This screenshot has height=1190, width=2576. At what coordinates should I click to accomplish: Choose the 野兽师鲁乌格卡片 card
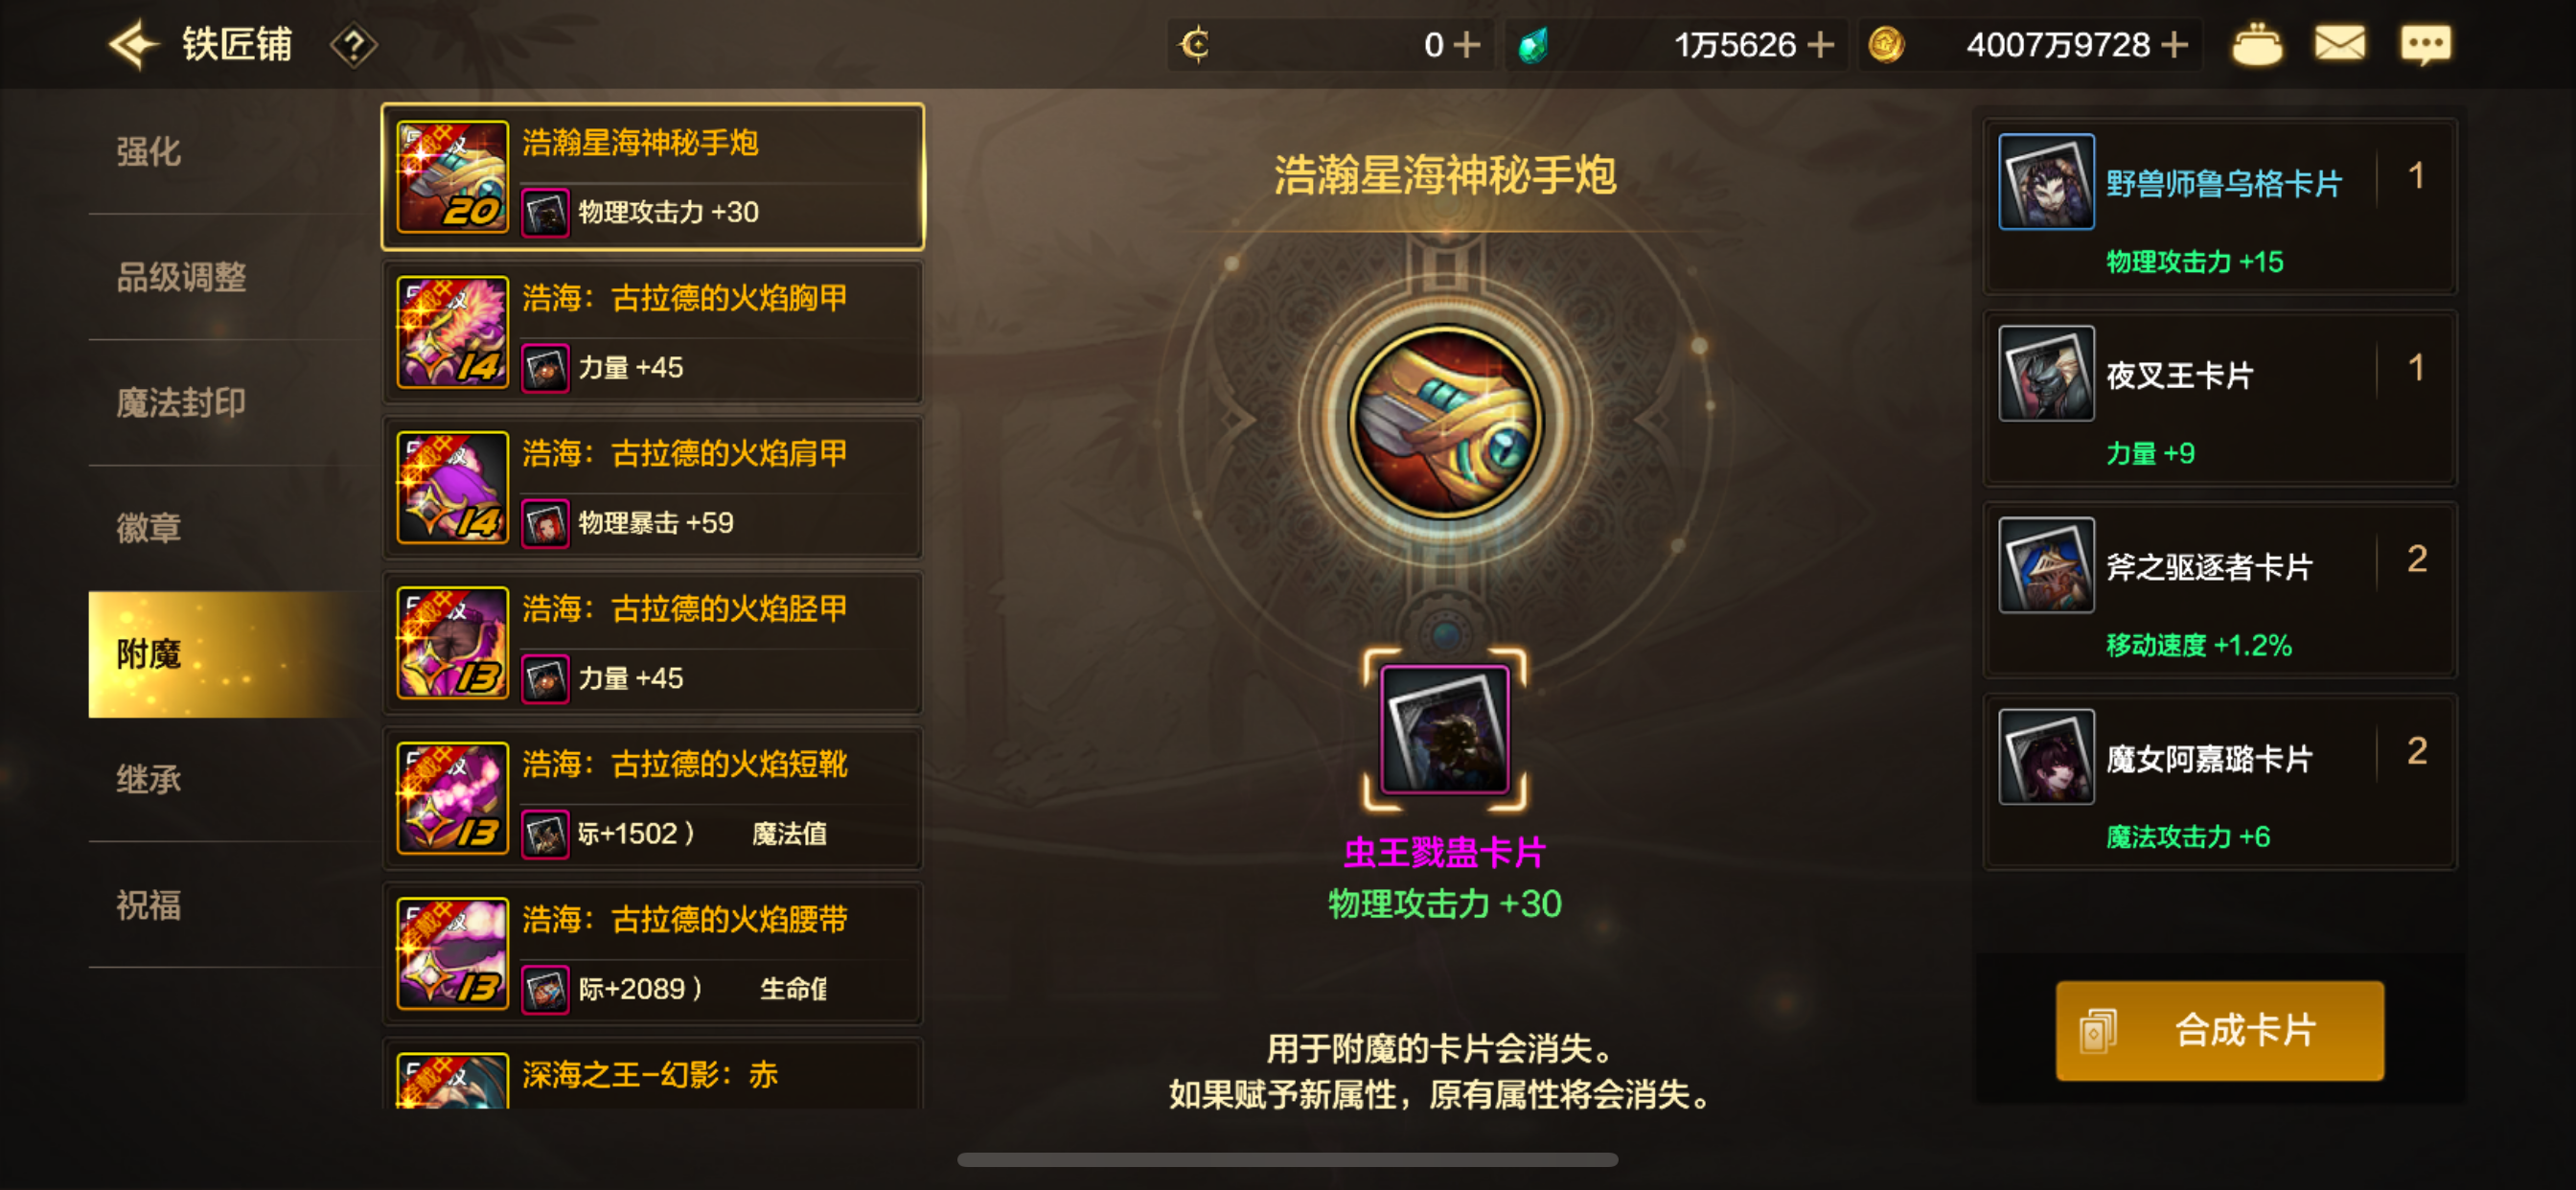pyautogui.click(x=2220, y=207)
